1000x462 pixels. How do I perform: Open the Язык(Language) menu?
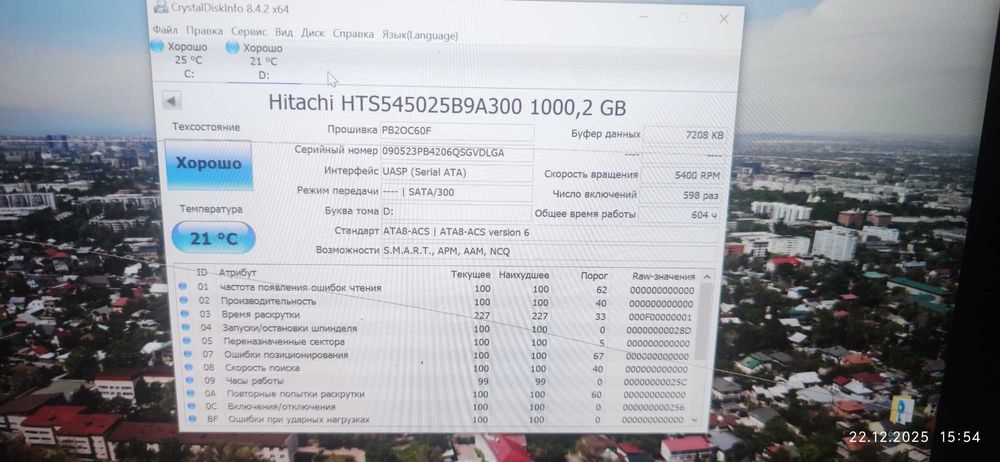420,36
